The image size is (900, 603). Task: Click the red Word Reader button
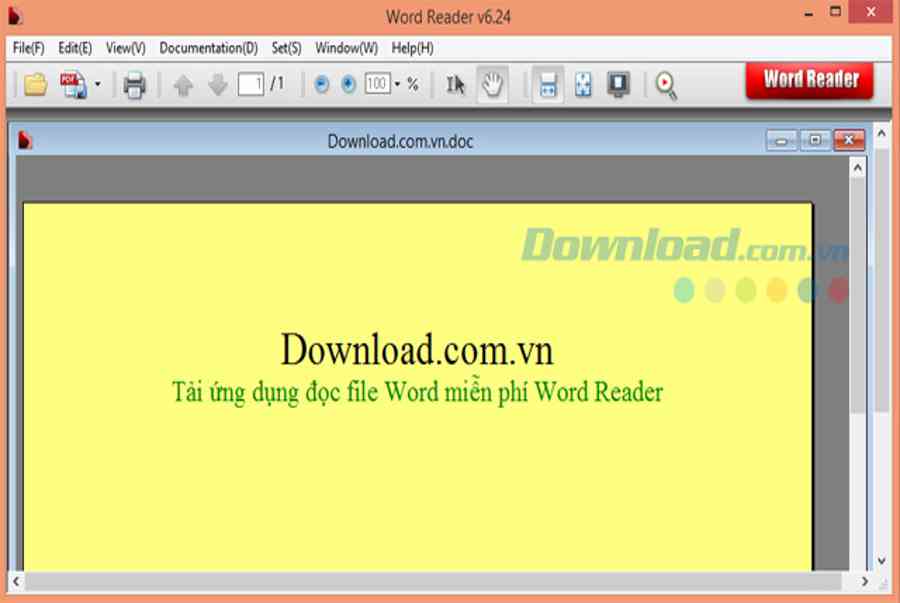pyautogui.click(x=809, y=80)
